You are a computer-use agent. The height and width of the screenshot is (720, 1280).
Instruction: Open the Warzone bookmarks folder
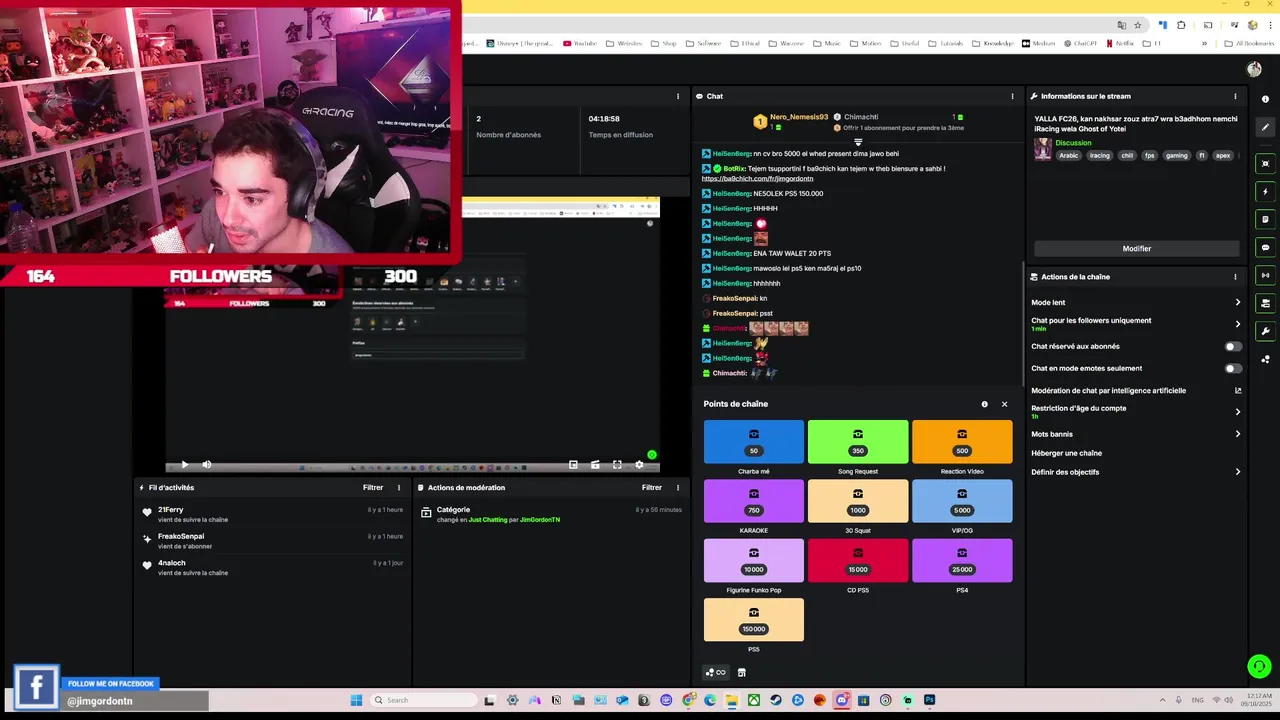click(786, 43)
